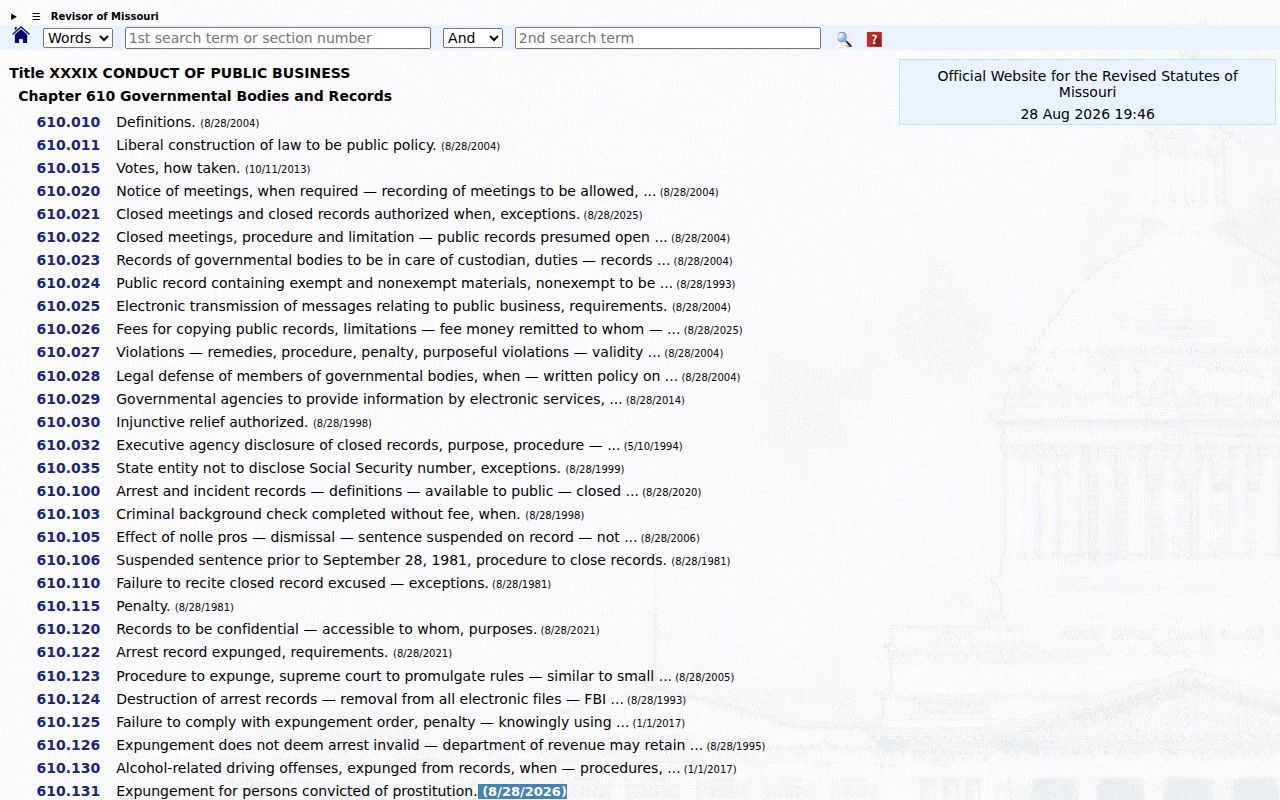Focus the 2nd search term field
1280x800 pixels.
pos(668,38)
